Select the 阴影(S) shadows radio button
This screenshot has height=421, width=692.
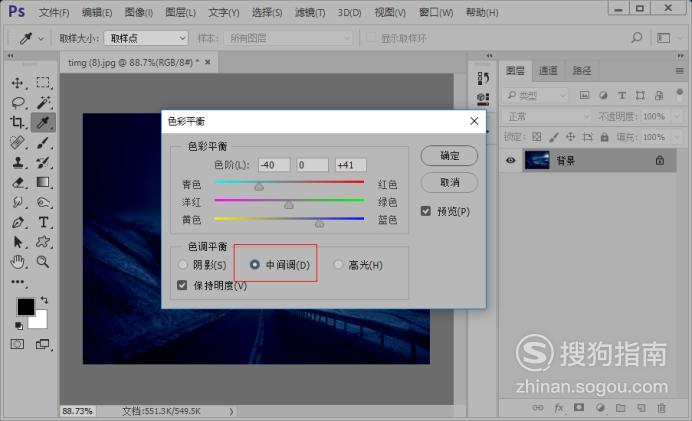(182, 265)
